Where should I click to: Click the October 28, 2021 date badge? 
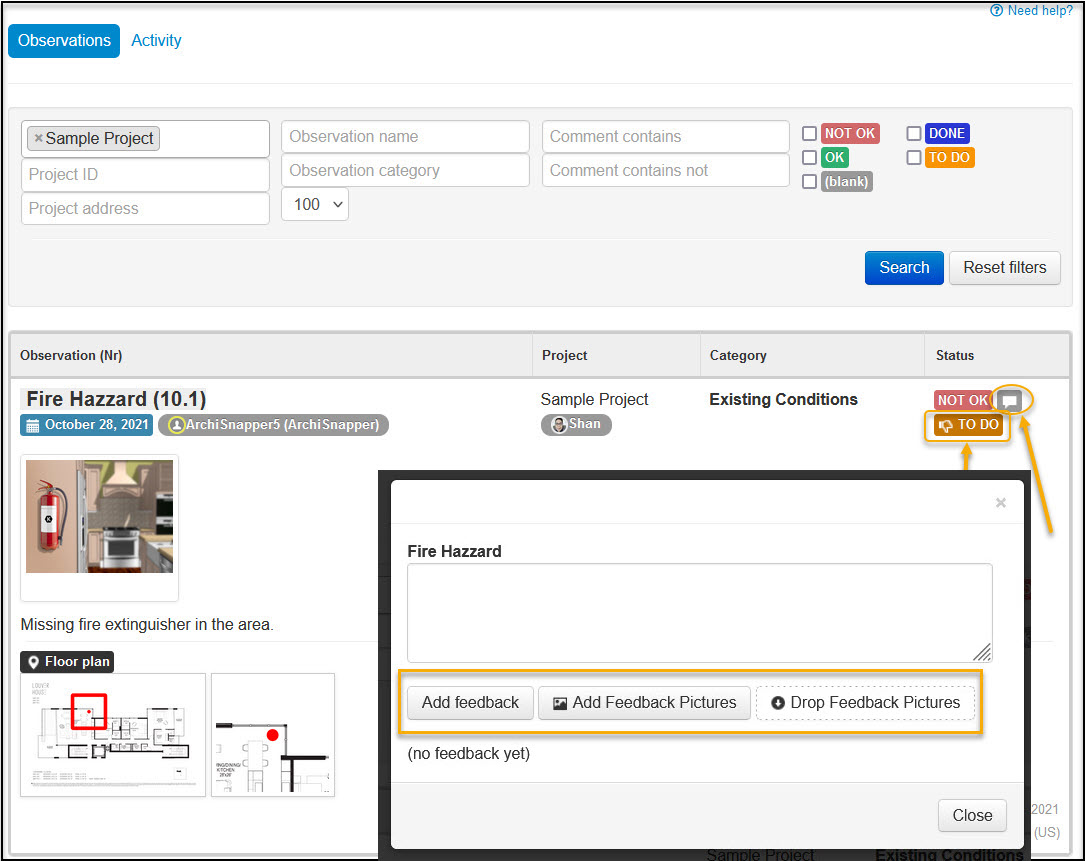tap(86, 424)
